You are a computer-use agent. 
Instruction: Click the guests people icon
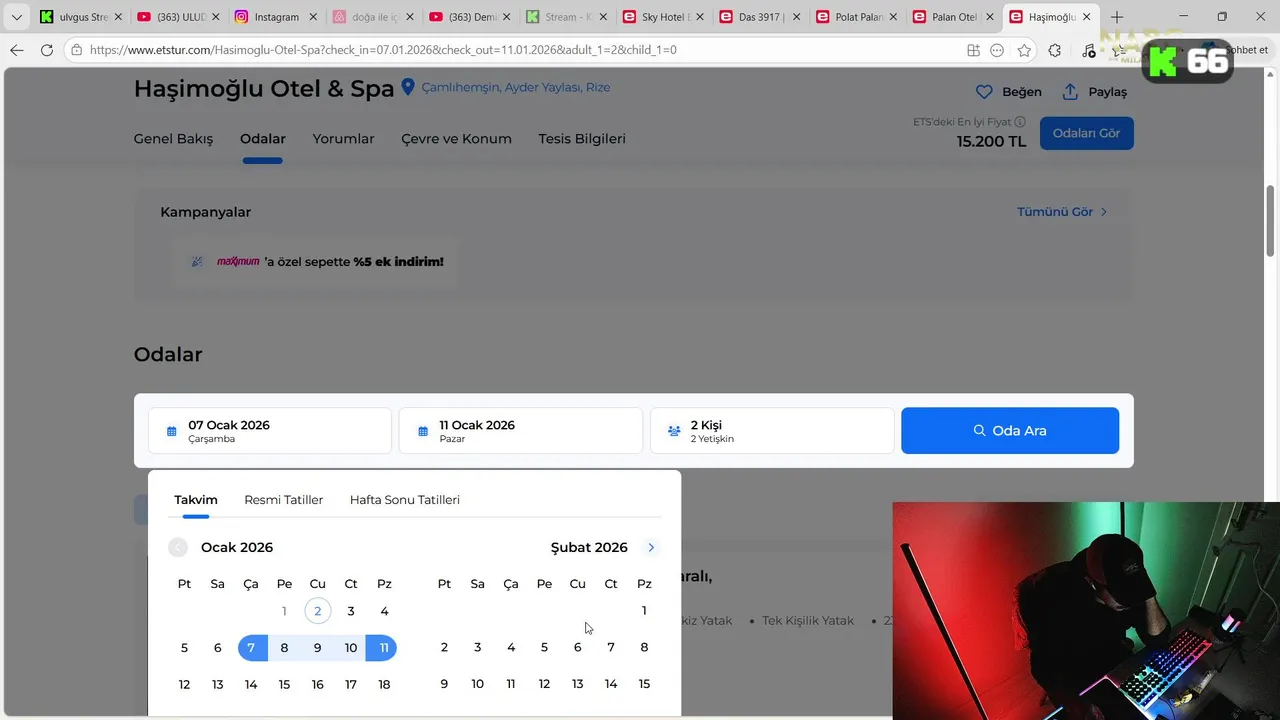tap(674, 431)
